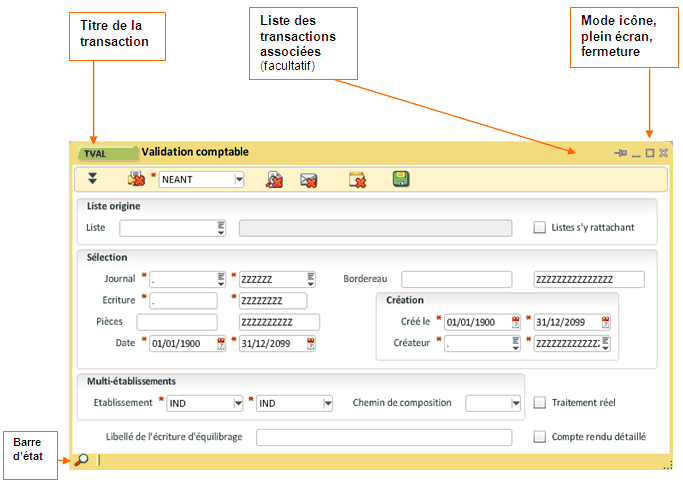The image size is (683, 484).
Task: Enable the Listes s'y rattachant checkbox
Action: [540, 228]
